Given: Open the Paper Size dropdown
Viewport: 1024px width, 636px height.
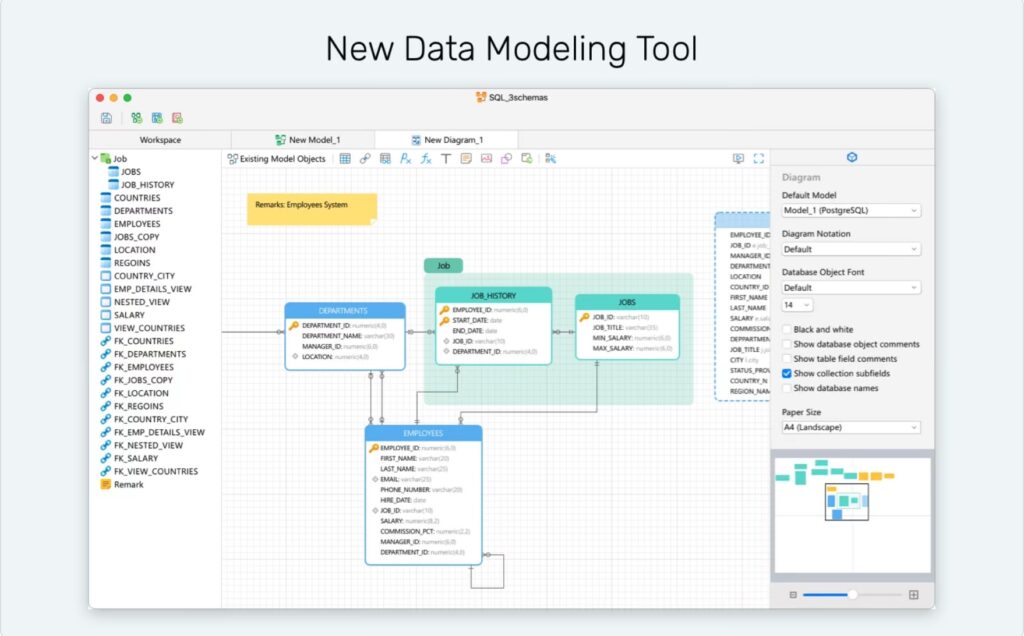Looking at the screenshot, I should (x=851, y=428).
